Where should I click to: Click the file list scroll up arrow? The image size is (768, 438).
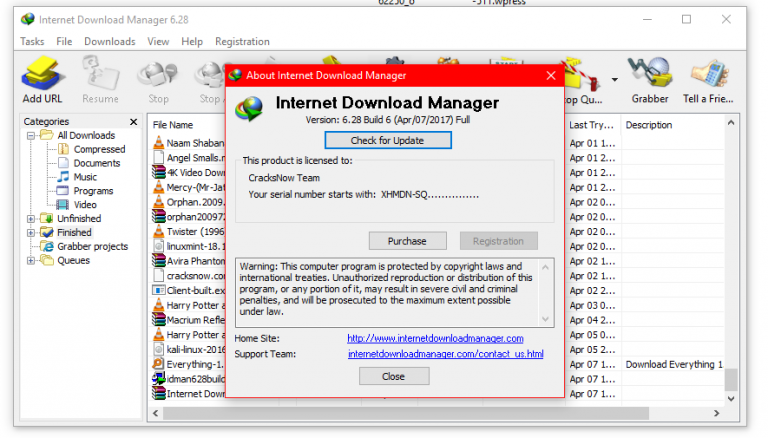tap(731, 123)
